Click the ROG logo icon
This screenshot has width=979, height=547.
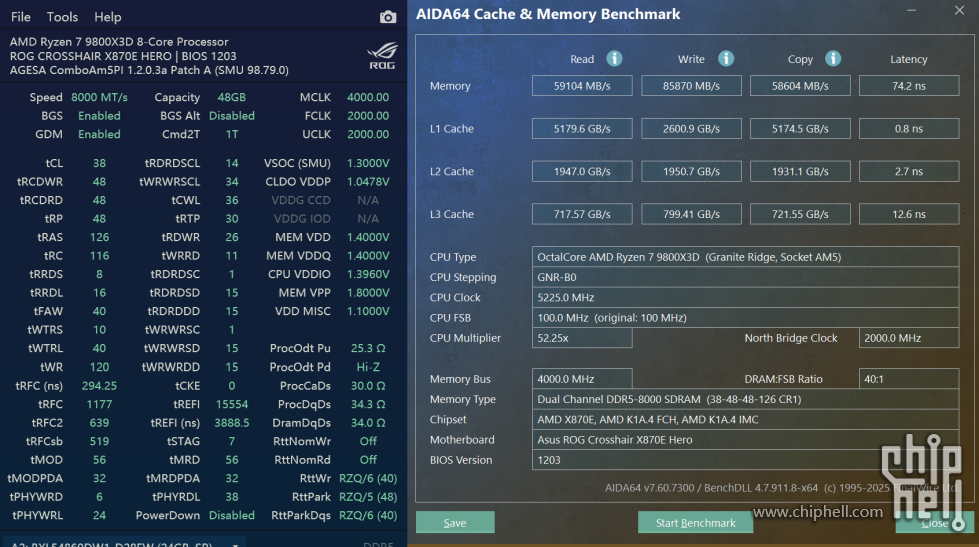382,56
